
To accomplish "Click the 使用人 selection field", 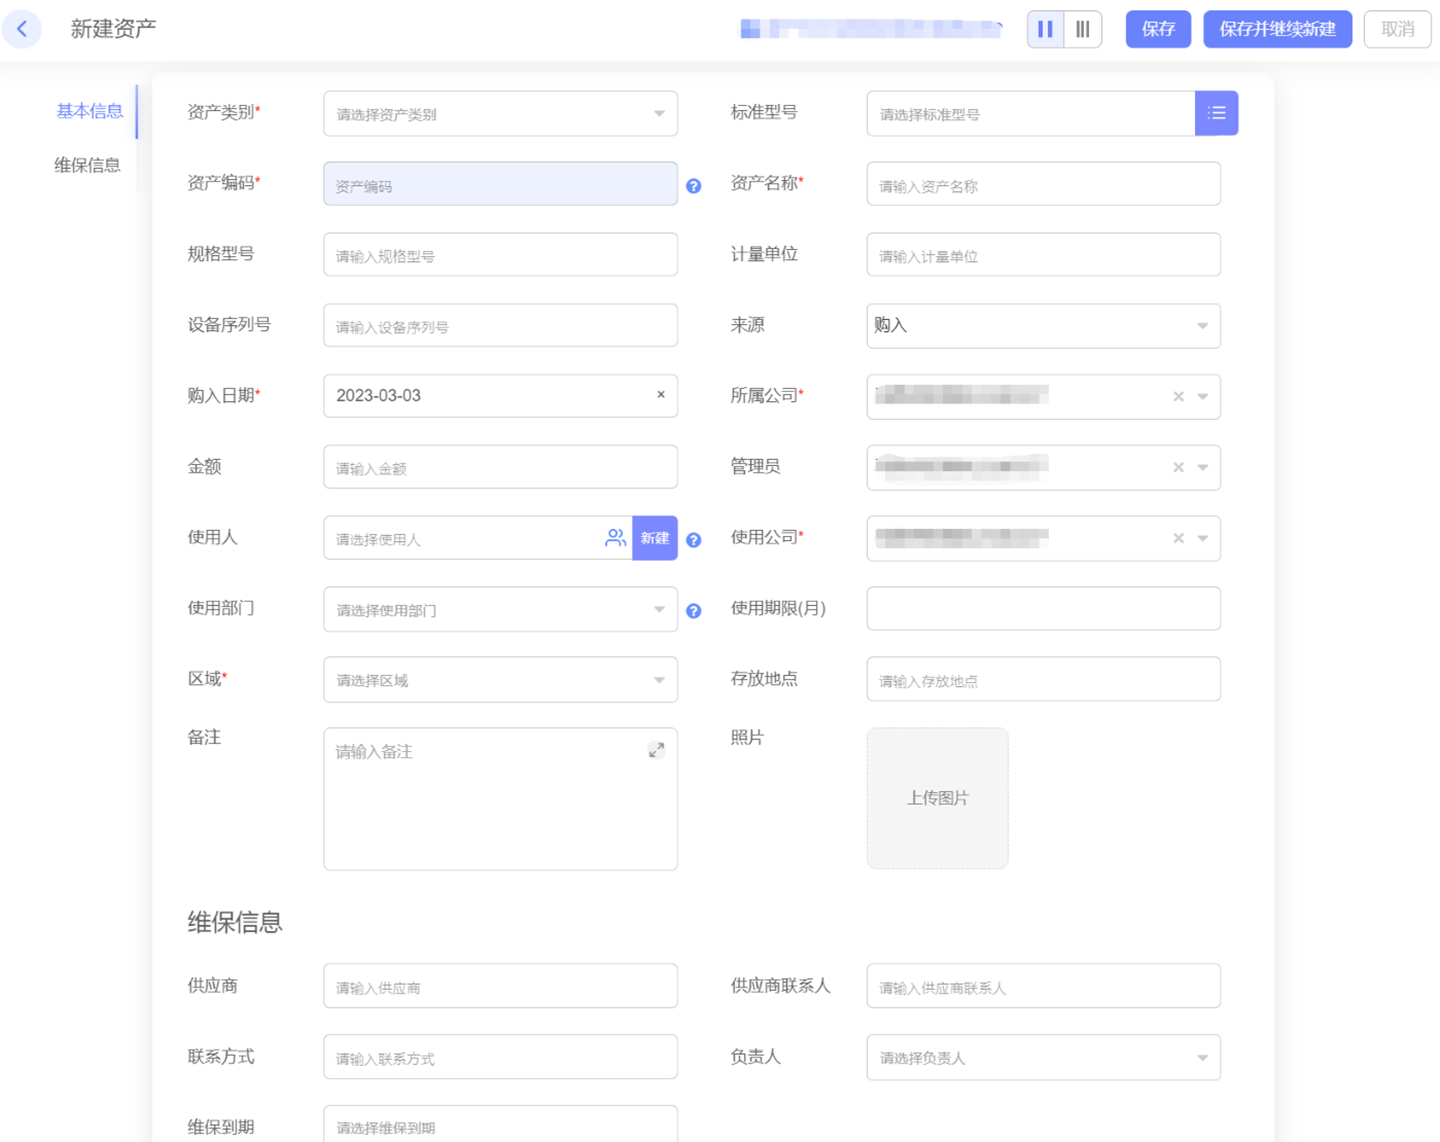I will pyautogui.click(x=478, y=538).
